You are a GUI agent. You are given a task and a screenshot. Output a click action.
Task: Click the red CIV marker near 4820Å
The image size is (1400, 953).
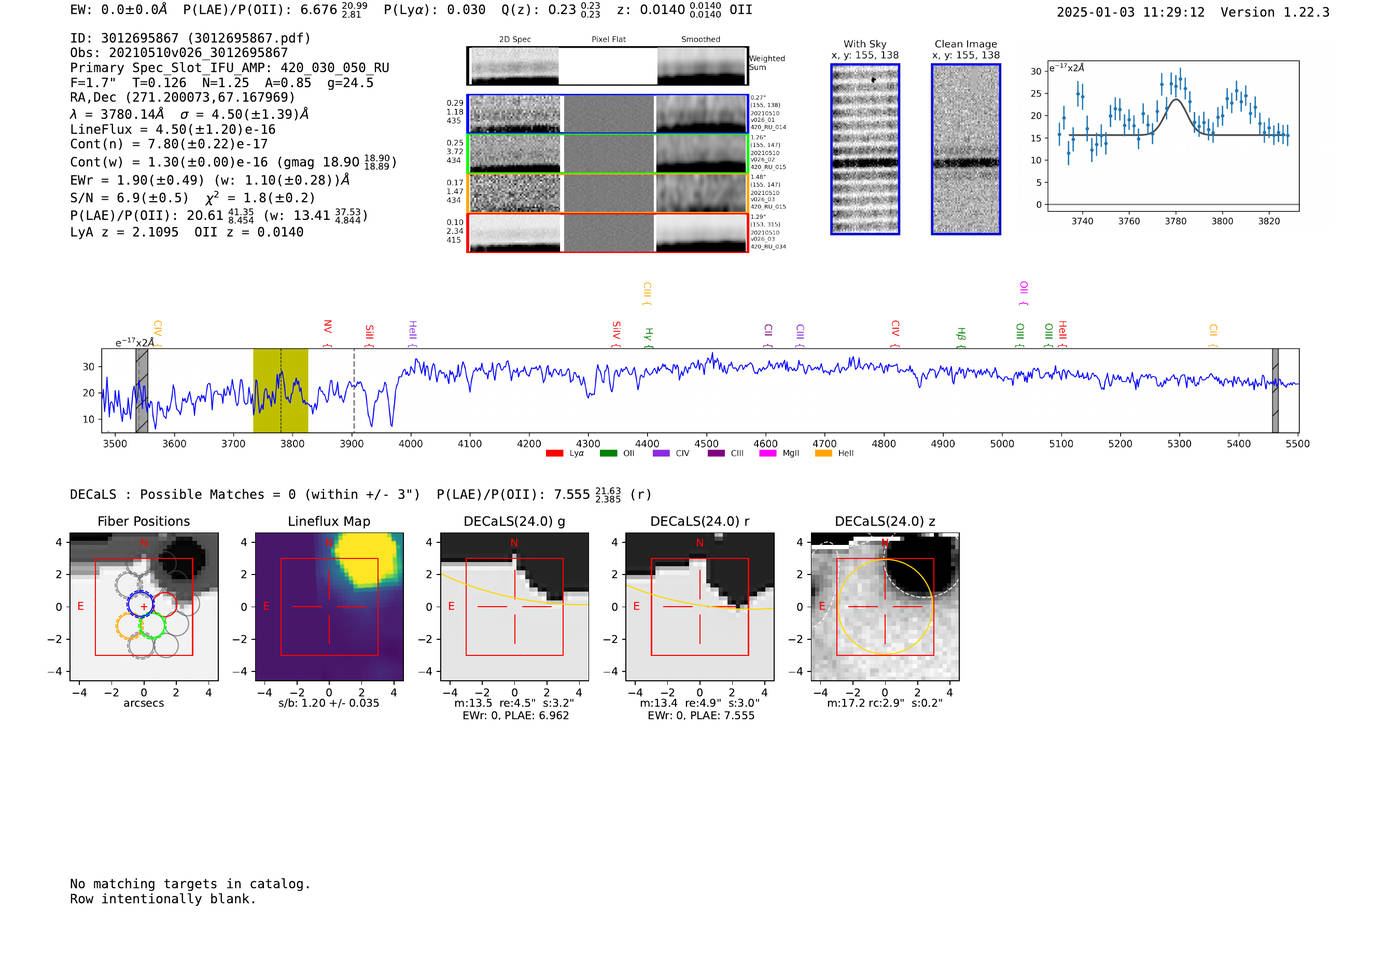tap(895, 334)
